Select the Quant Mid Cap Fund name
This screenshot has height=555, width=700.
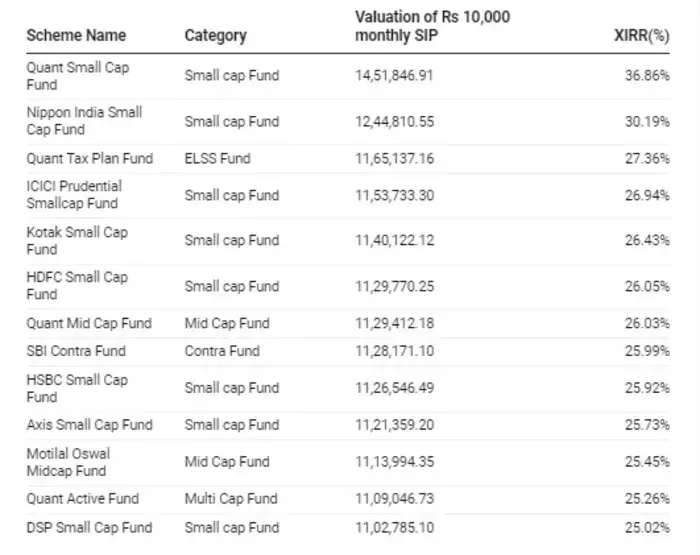tap(89, 323)
